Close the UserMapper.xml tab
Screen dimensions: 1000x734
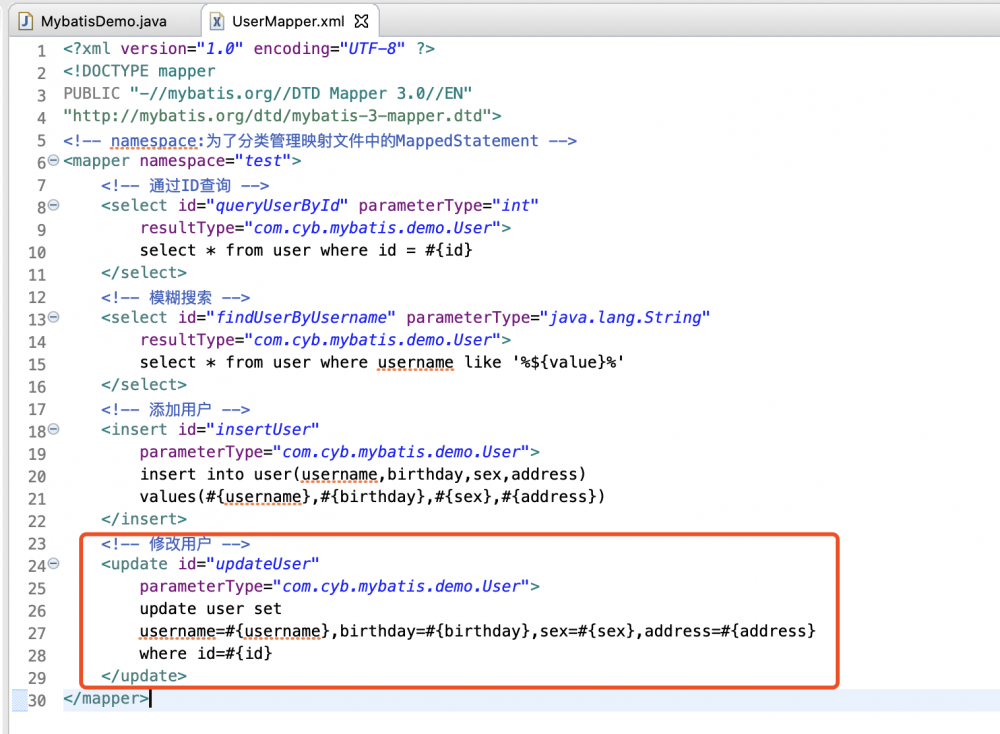point(362,21)
